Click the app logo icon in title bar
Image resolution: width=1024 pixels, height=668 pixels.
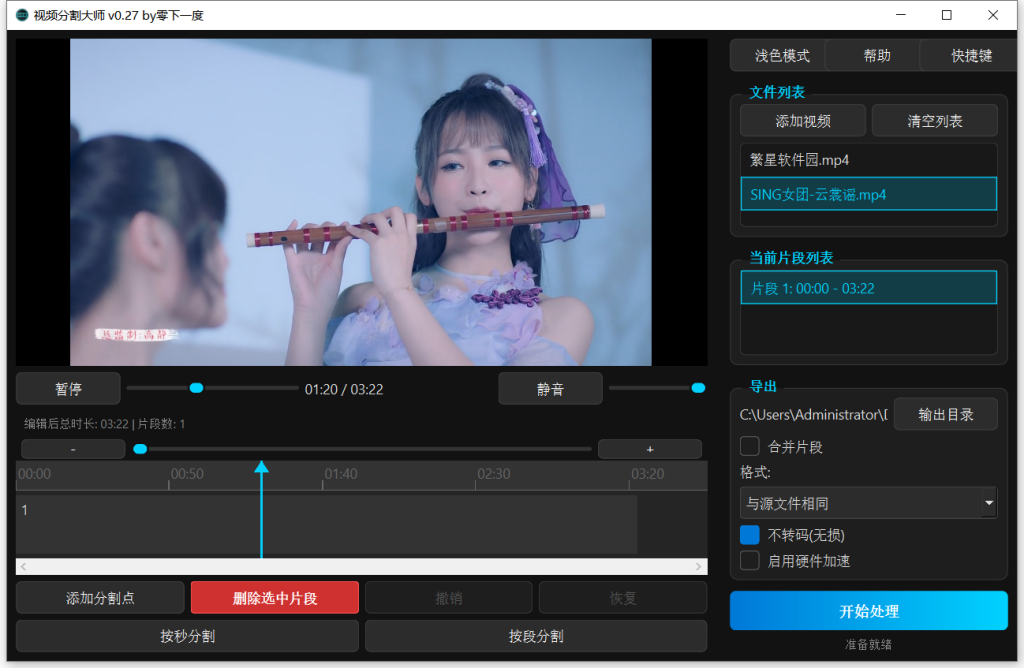coord(21,15)
